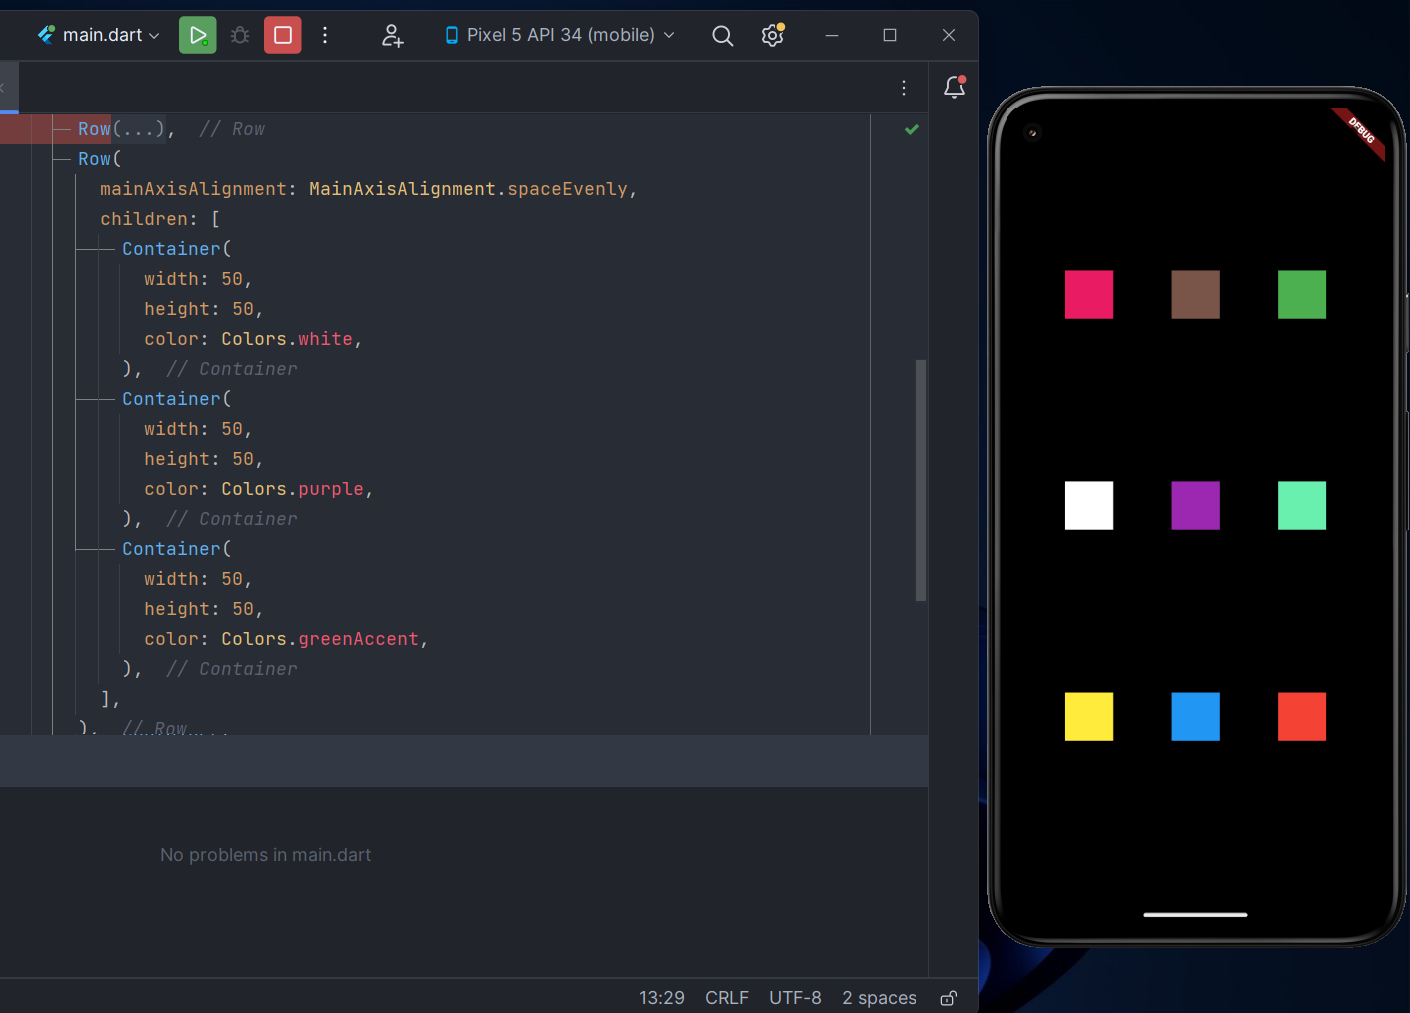The height and width of the screenshot is (1013, 1410).
Task: Click MainAxisAlignment.spaceEvenly in the code
Action: [468, 189]
